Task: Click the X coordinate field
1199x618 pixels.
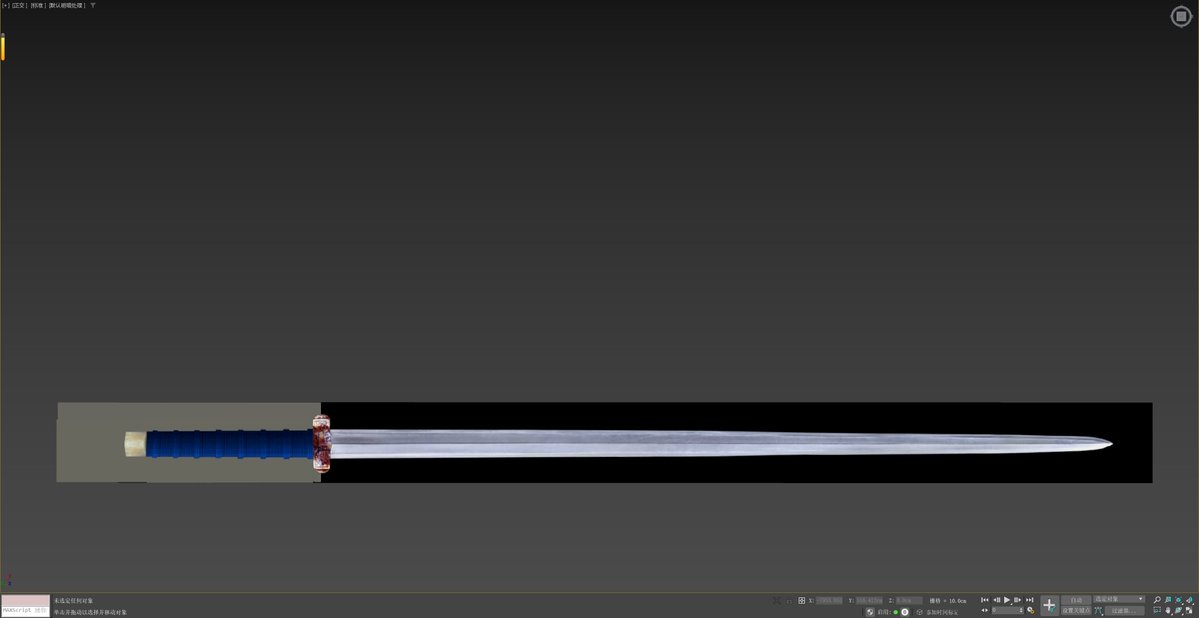Action: click(829, 600)
